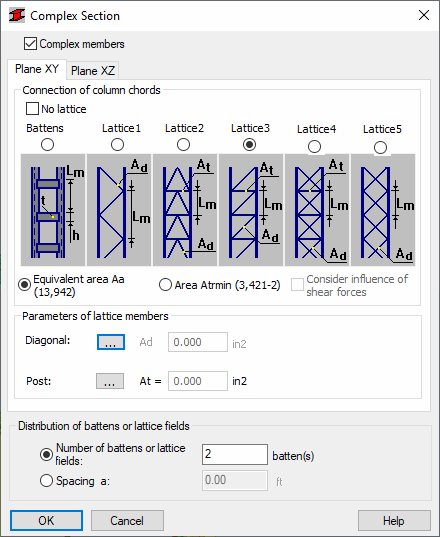The height and width of the screenshot is (537, 440).
Task: Select the Plane XY tab
Action: (x=37, y=69)
